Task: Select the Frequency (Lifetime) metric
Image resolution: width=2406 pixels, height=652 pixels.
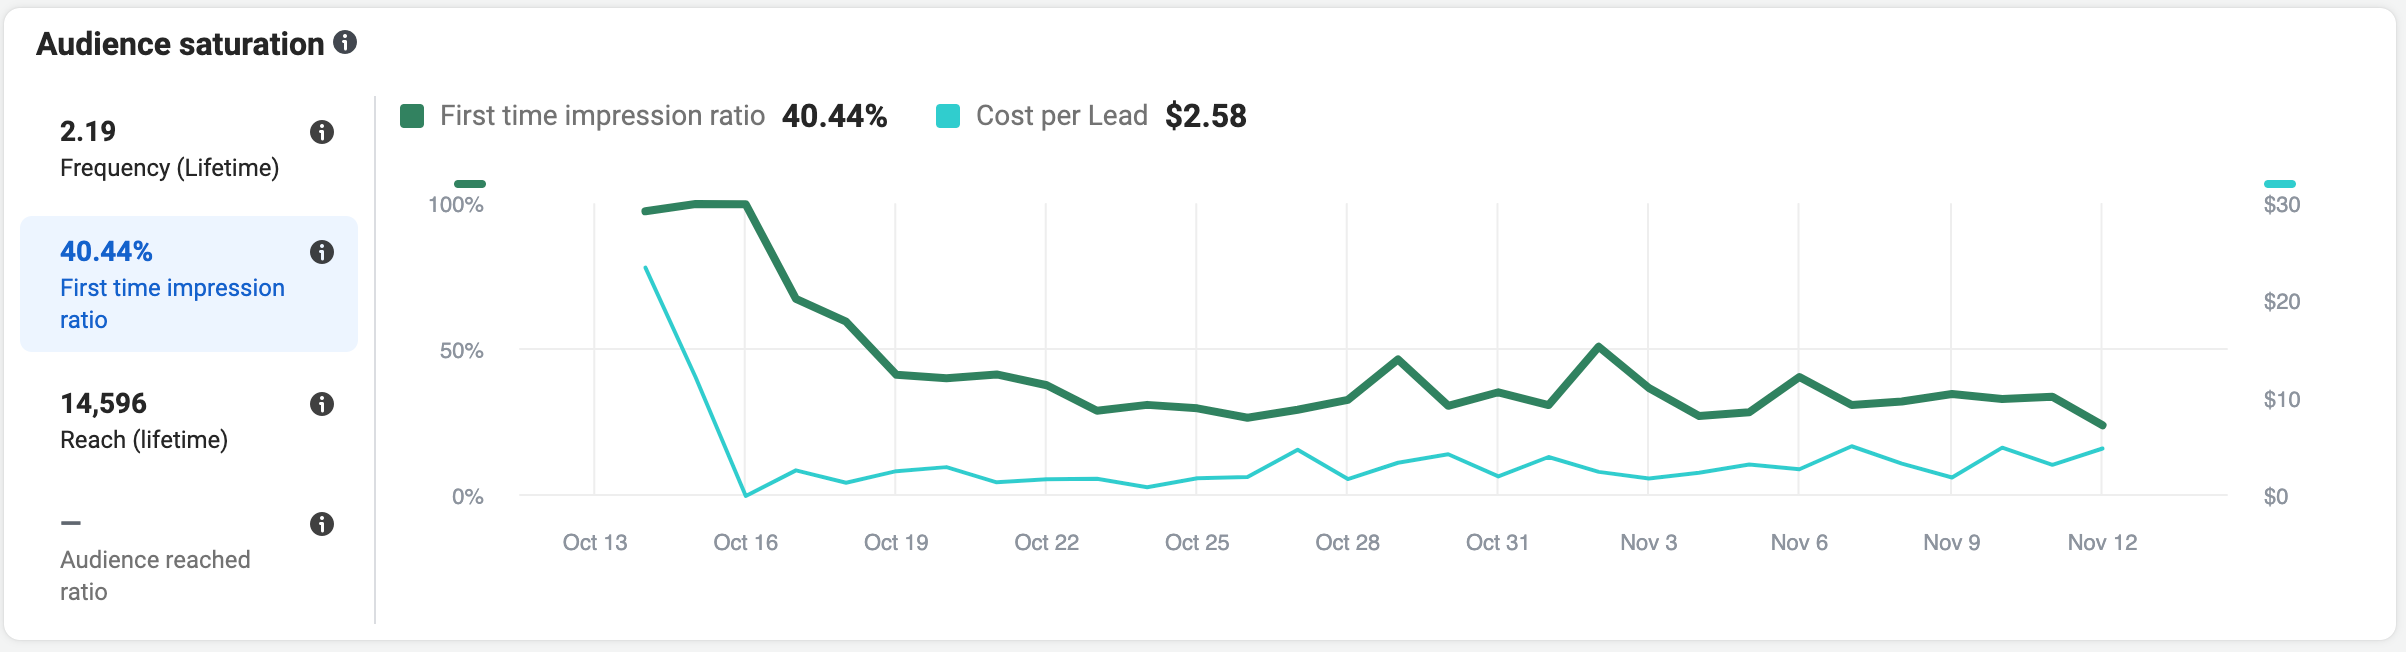Action: [189, 150]
